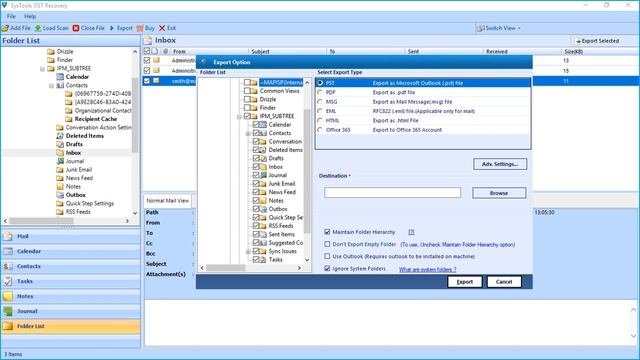Select the PDF export type radio
The height and width of the screenshot is (360, 640).
[x=320, y=92]
